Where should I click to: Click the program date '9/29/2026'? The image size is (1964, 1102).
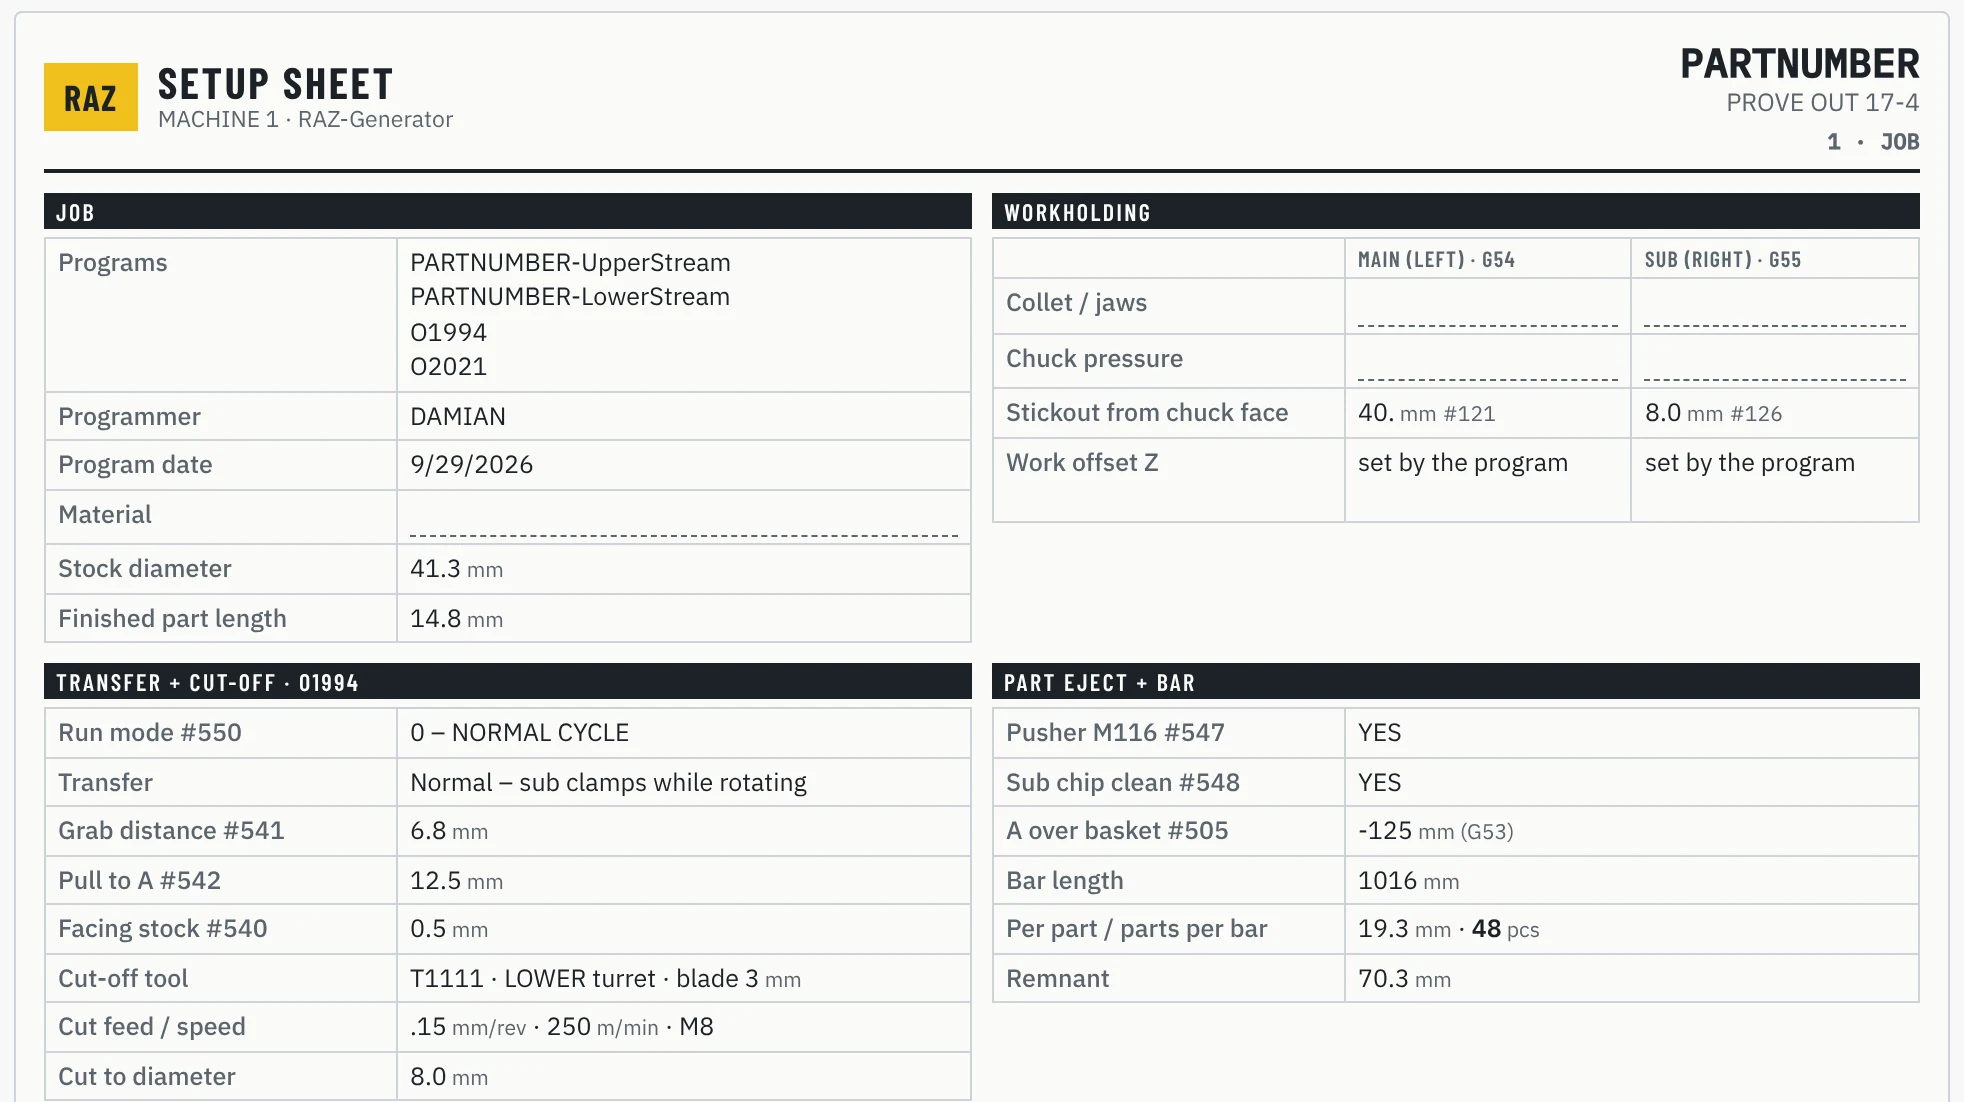coord(471,465)
